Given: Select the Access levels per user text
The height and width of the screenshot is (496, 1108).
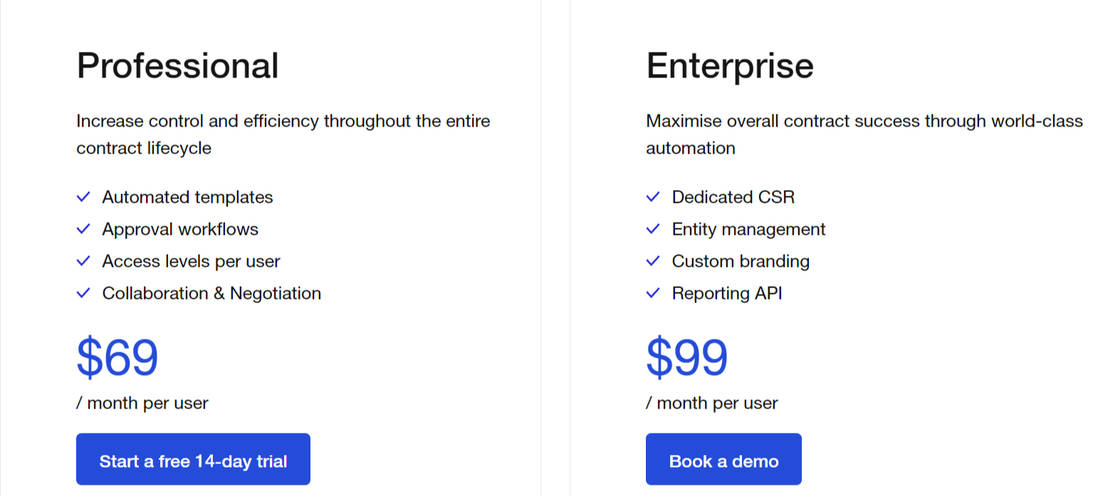Looking at the screenshot, I should [x=191, y=261].
